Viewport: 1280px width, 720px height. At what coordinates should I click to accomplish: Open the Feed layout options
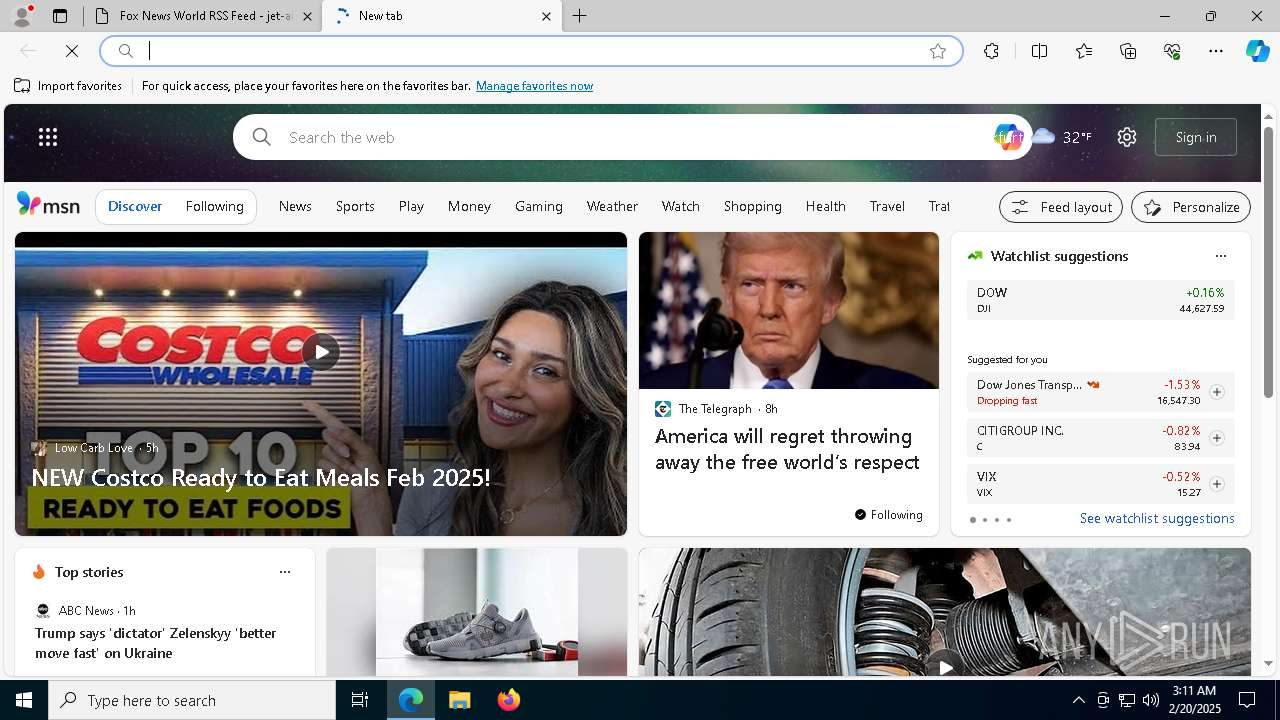(x=1061, y=207)
